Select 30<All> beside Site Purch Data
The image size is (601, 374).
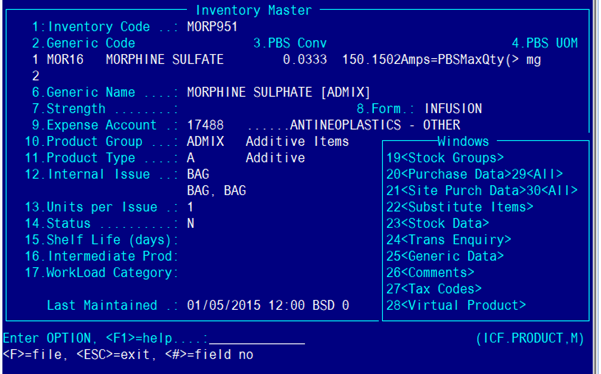(552, 191)
